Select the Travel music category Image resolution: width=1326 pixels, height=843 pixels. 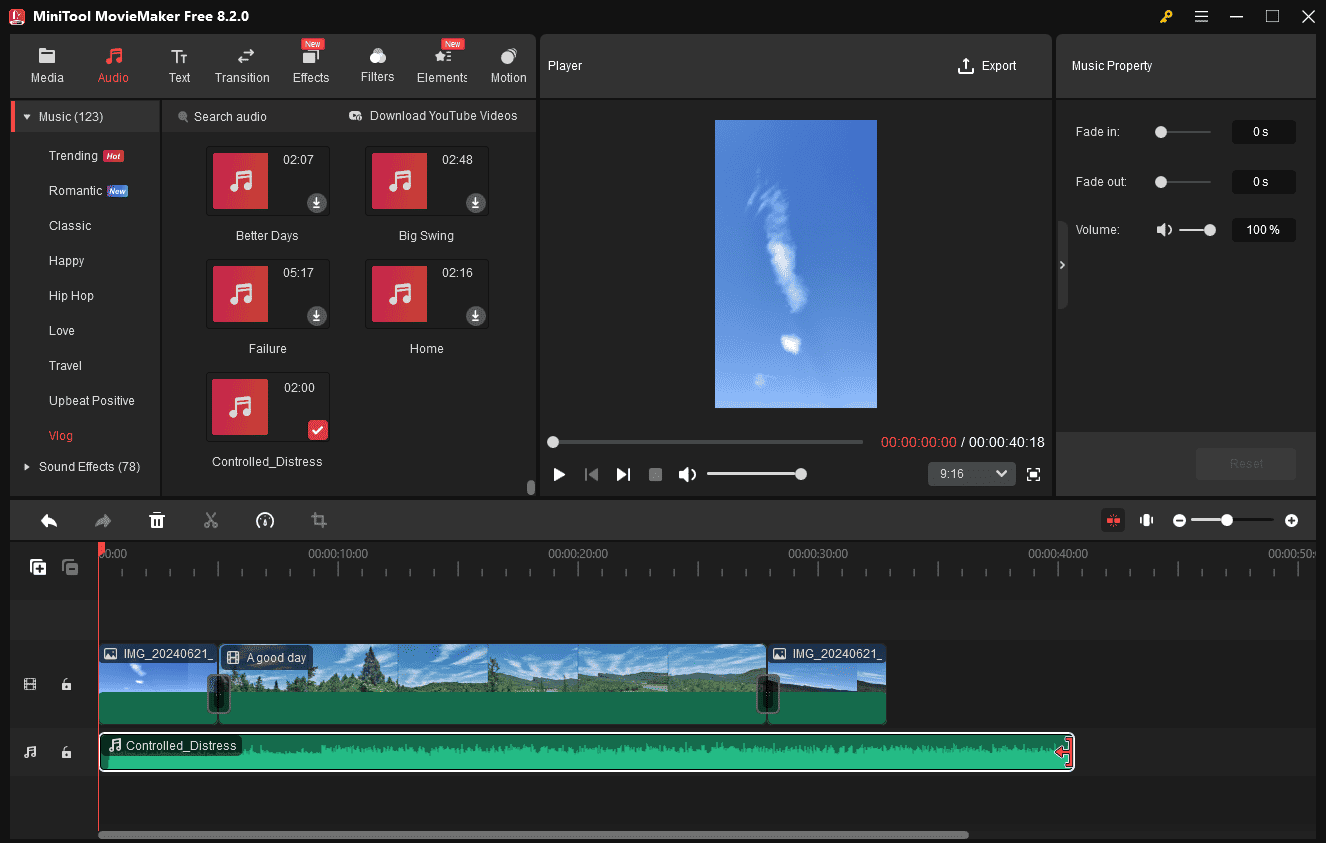pyautogui.click(x=66, y=366)
